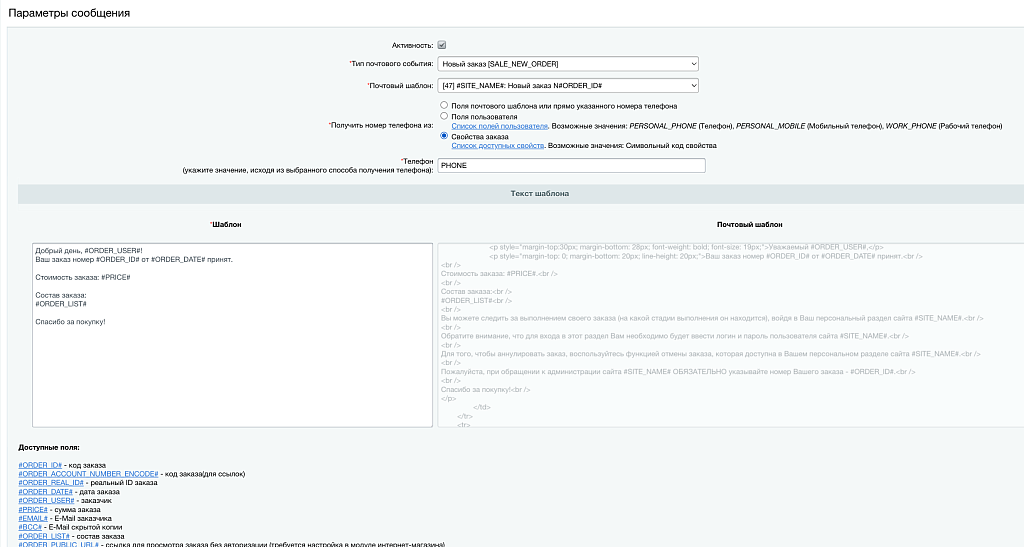Viewport: 1024px width, 547px height.
Task: Insert the #ORDER_ID# field link
Action: [40, 465]
